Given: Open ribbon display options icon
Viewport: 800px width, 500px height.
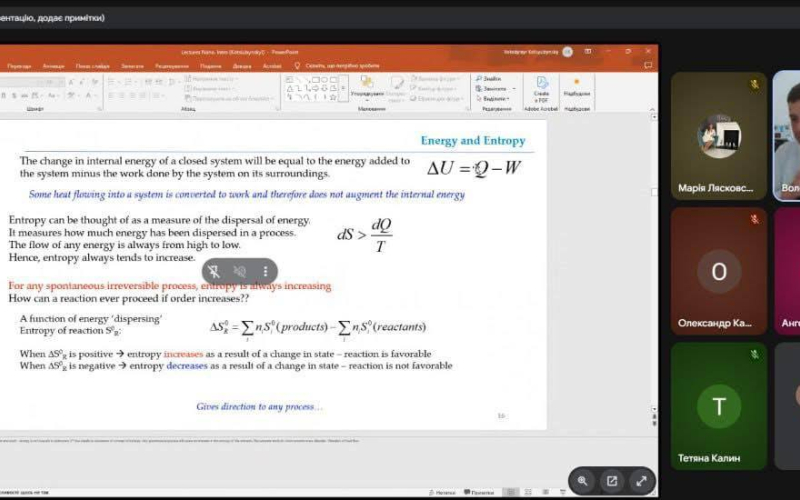Looking at the screenshot, I should click(x=588, y=52).
